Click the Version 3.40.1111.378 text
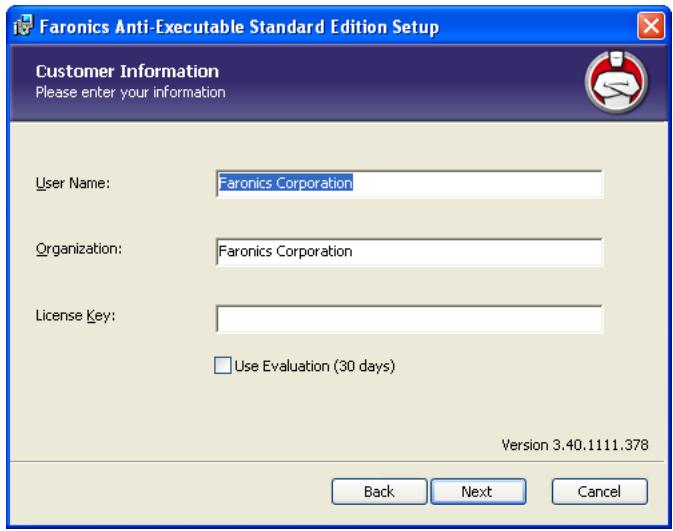Image resolution: width=673 pixels, height=531 pixels. (x=575, y=445)
